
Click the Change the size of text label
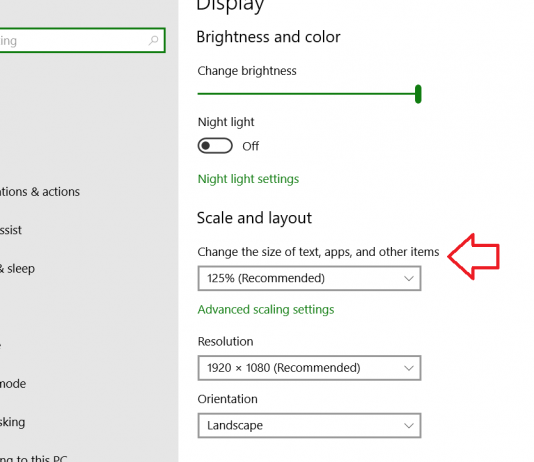click(318, 252)
